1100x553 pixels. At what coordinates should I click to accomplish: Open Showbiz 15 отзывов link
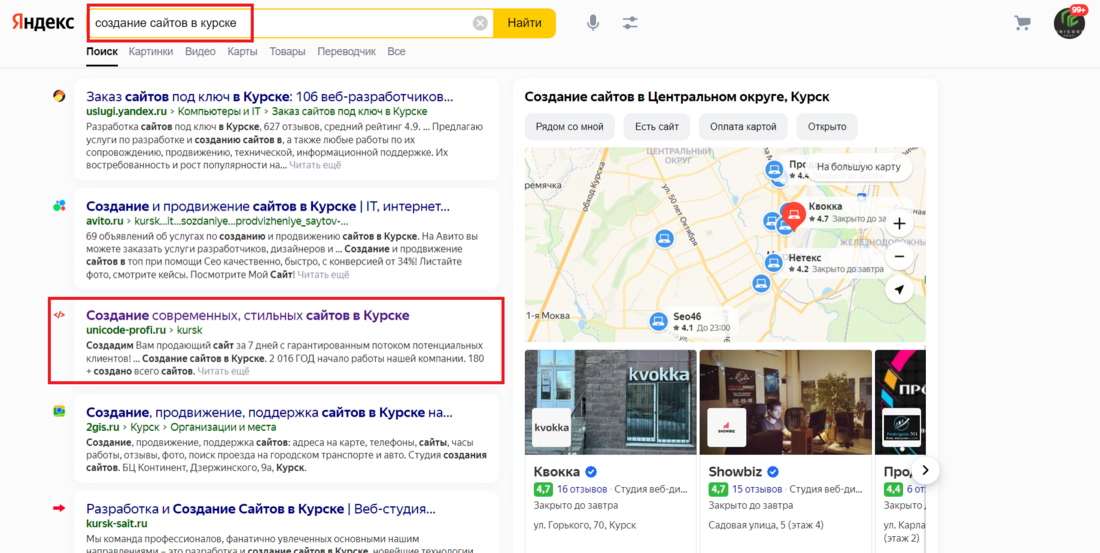757,488
